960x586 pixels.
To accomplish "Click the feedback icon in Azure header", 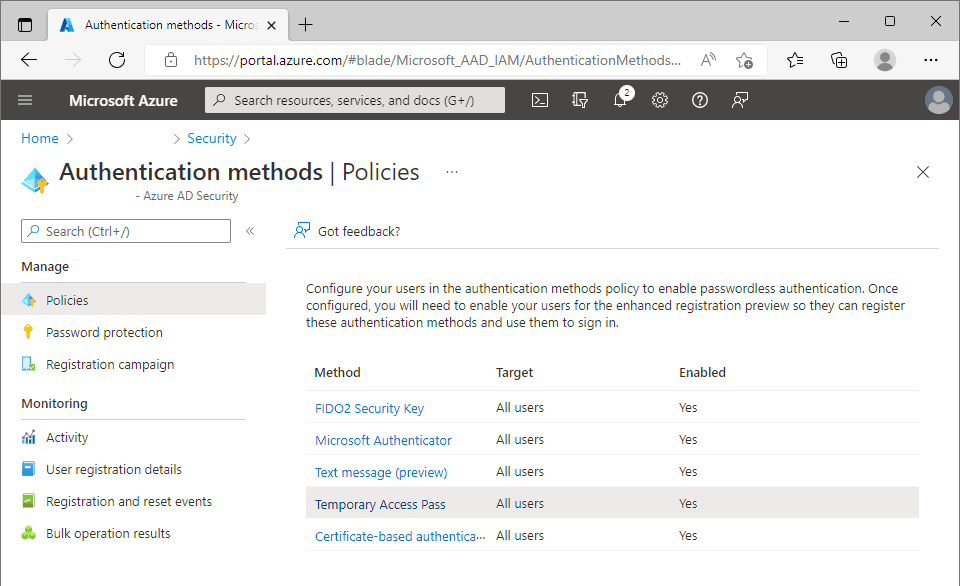I will (x=740, y=100).
